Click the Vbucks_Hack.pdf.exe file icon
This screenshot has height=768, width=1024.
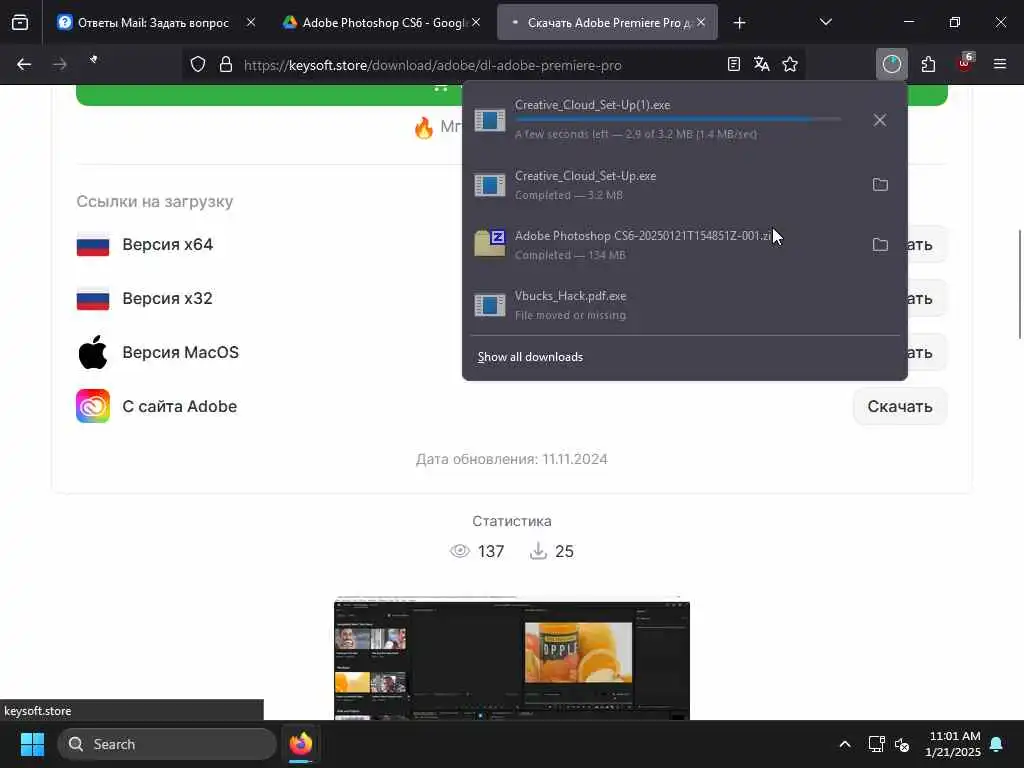tap(490, 305)
